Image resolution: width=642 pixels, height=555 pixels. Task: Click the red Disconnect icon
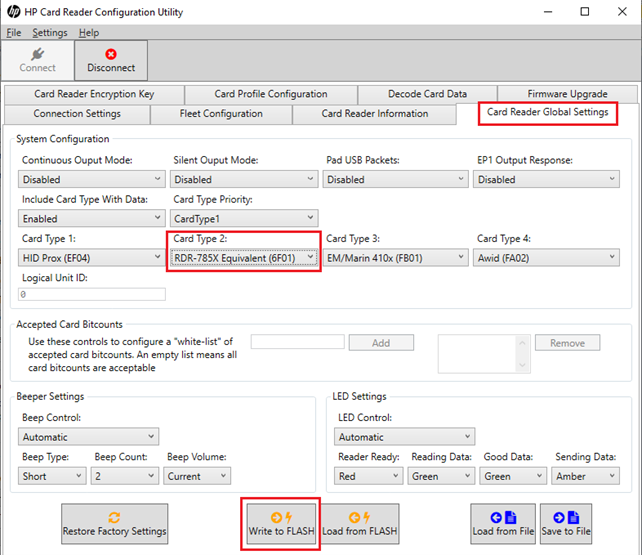point(111,54)
